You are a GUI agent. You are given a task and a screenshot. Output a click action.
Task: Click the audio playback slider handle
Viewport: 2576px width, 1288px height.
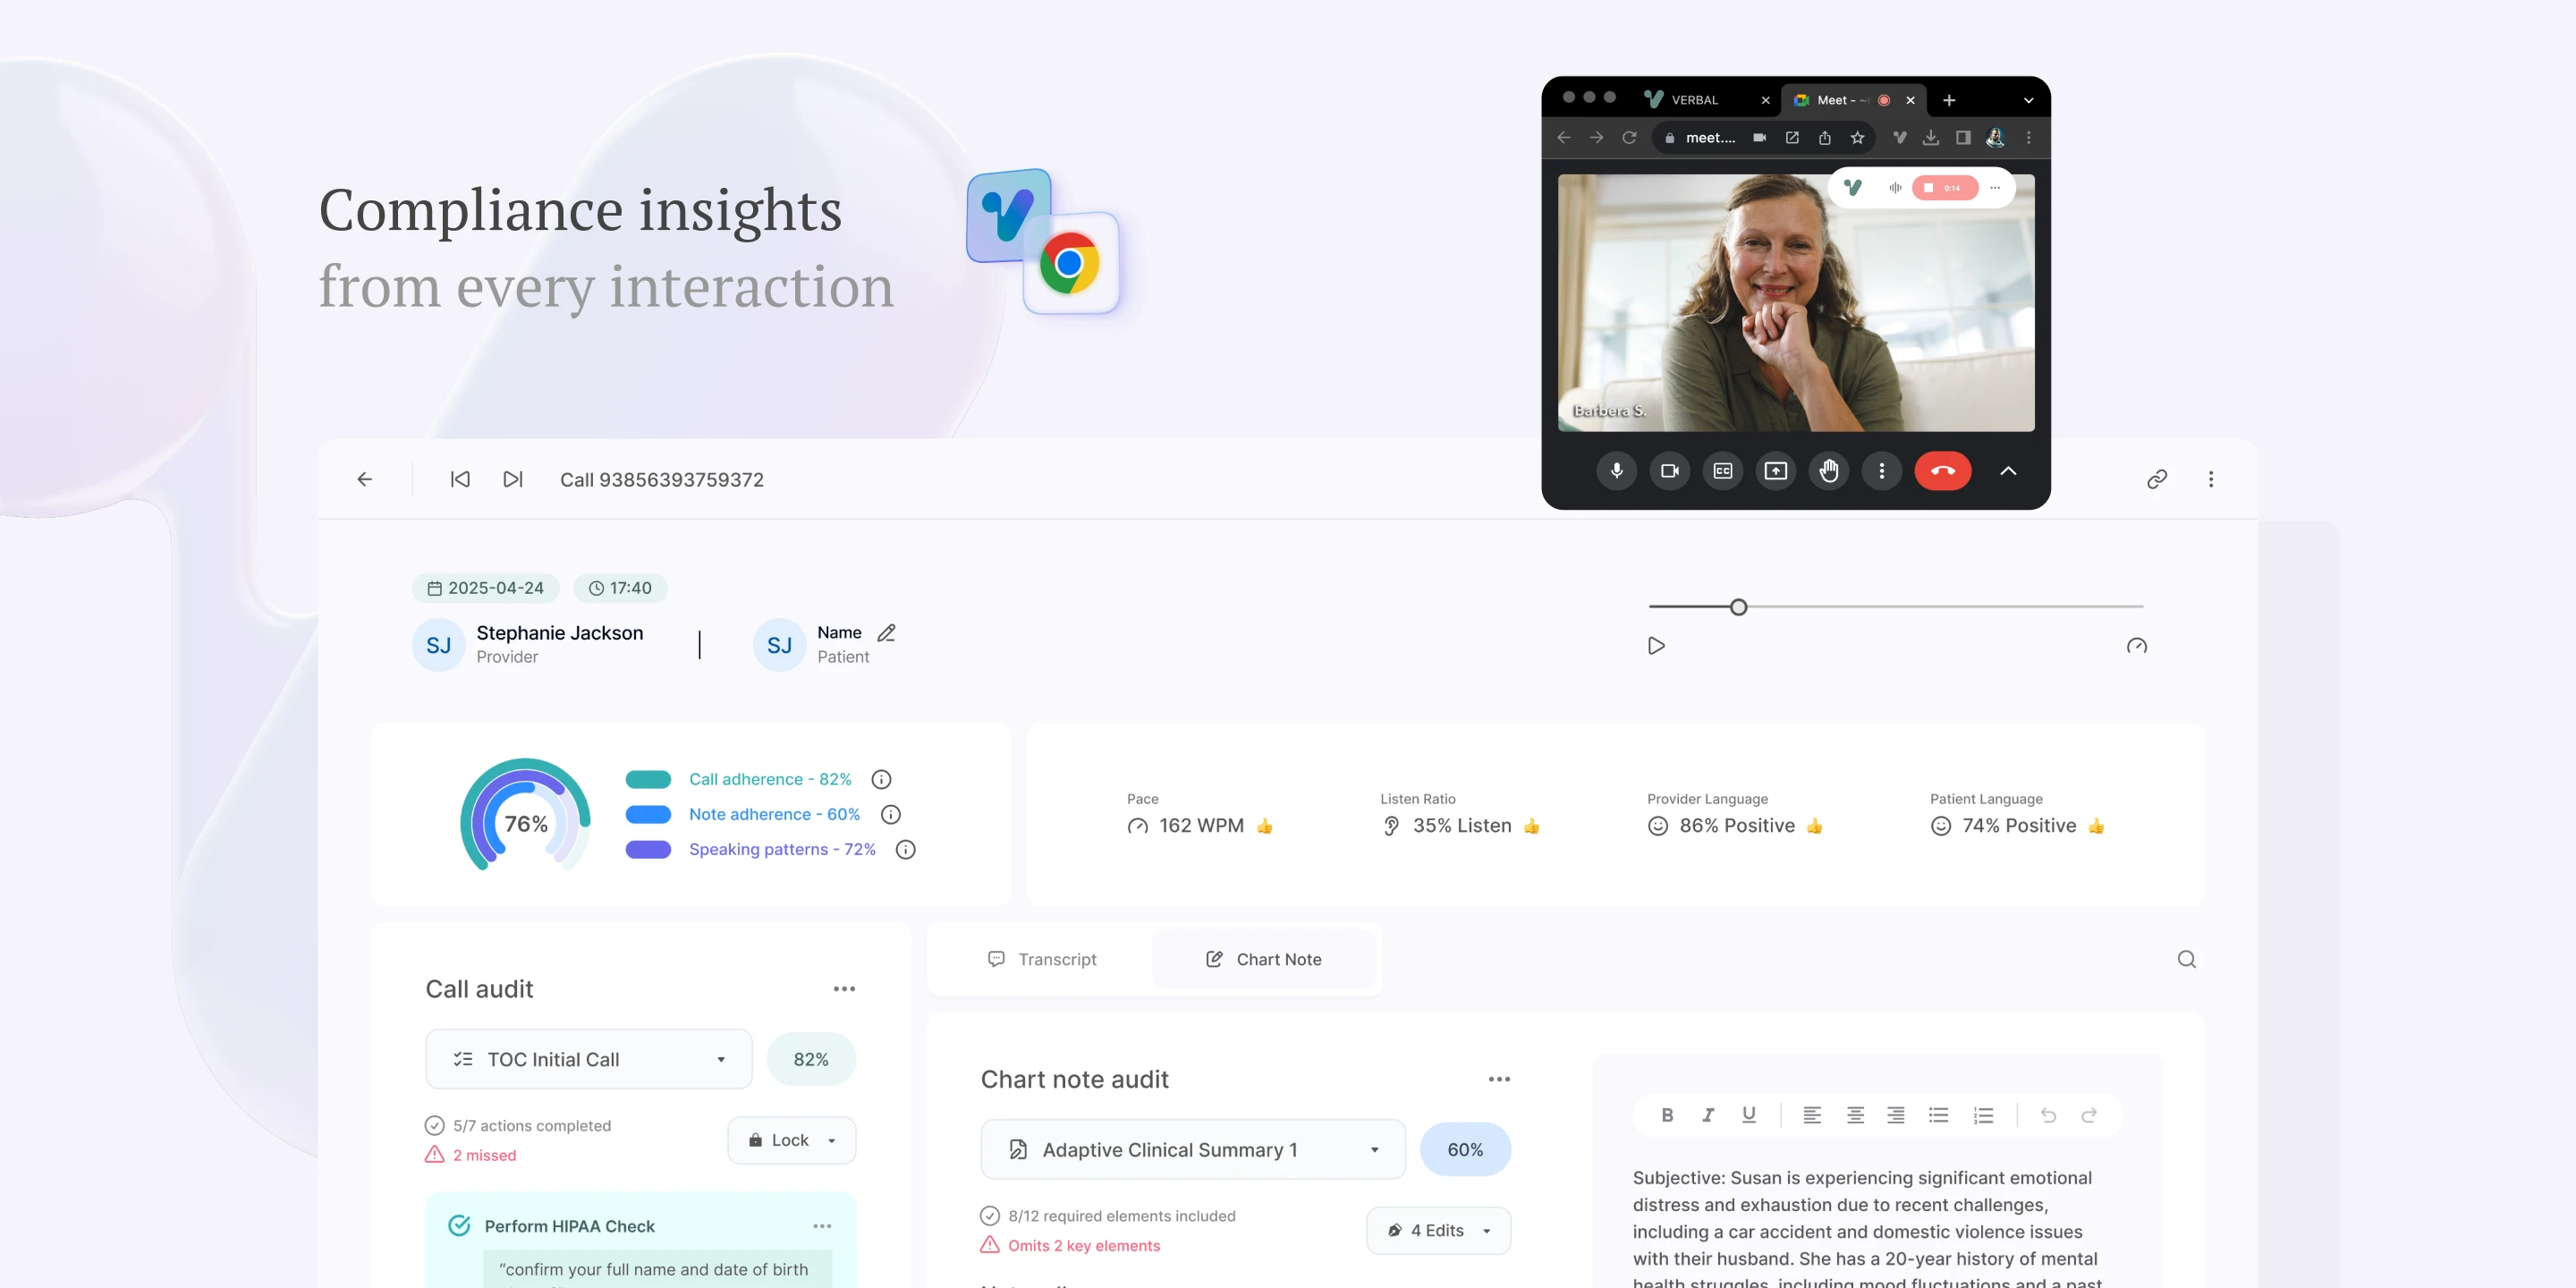coord(1738,607)
